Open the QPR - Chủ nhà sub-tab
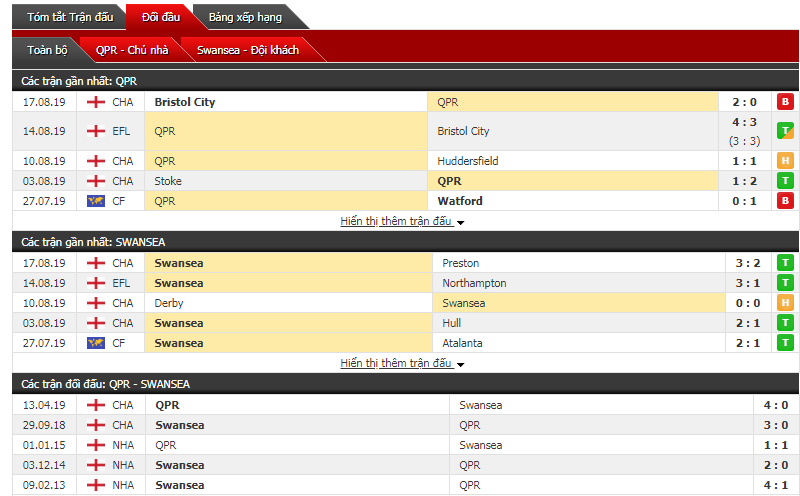 tap(132, 50)
